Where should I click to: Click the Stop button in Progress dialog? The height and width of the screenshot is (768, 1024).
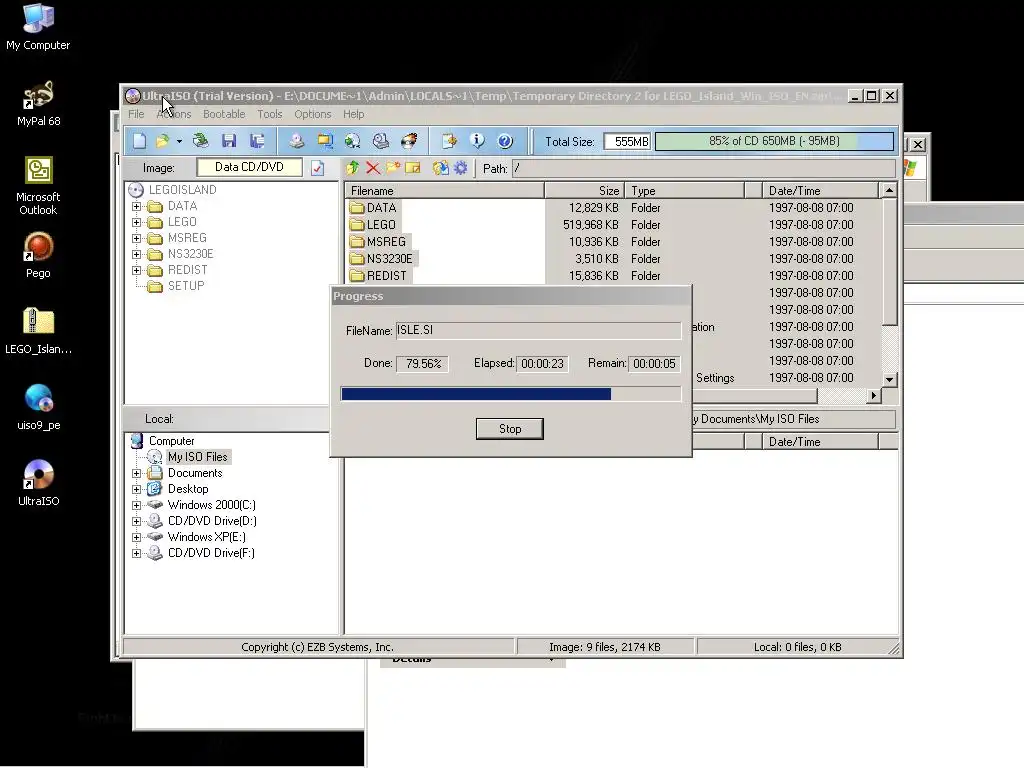[509, 429]
